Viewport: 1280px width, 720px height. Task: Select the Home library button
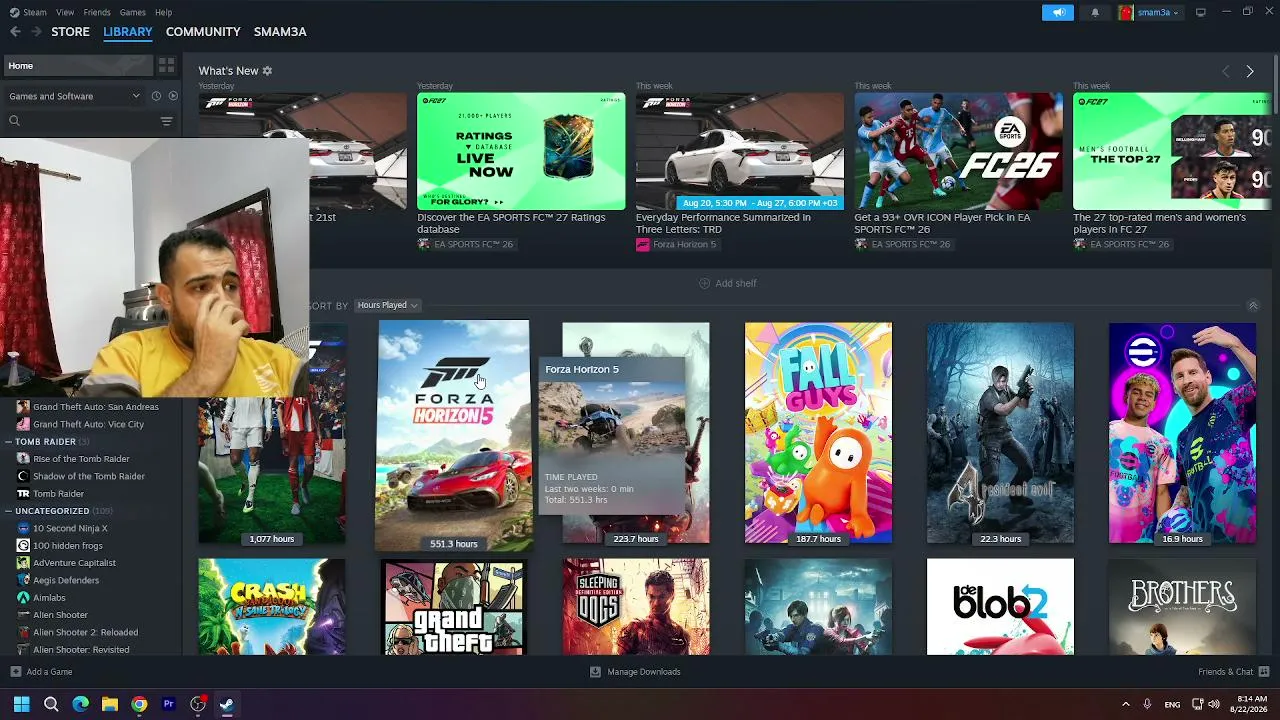pos(78,65)
